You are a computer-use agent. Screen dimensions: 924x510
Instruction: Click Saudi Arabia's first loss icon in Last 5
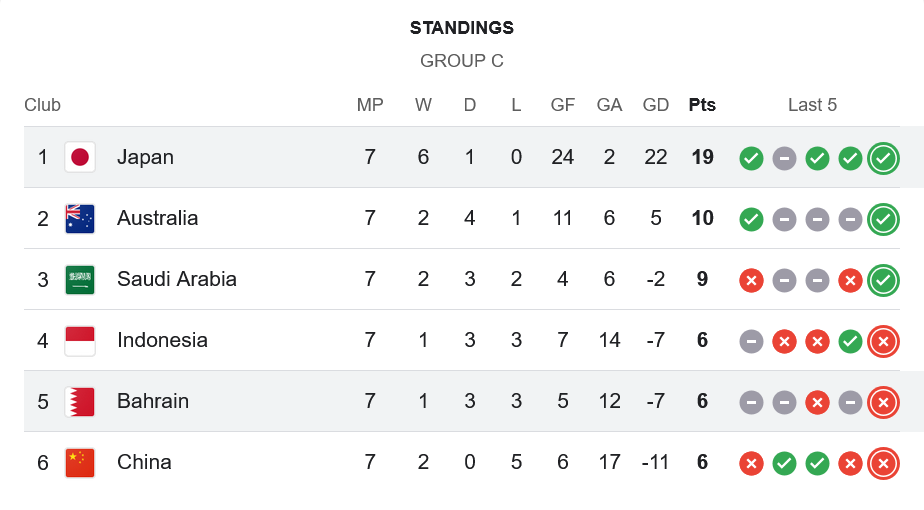click(751, 280)
